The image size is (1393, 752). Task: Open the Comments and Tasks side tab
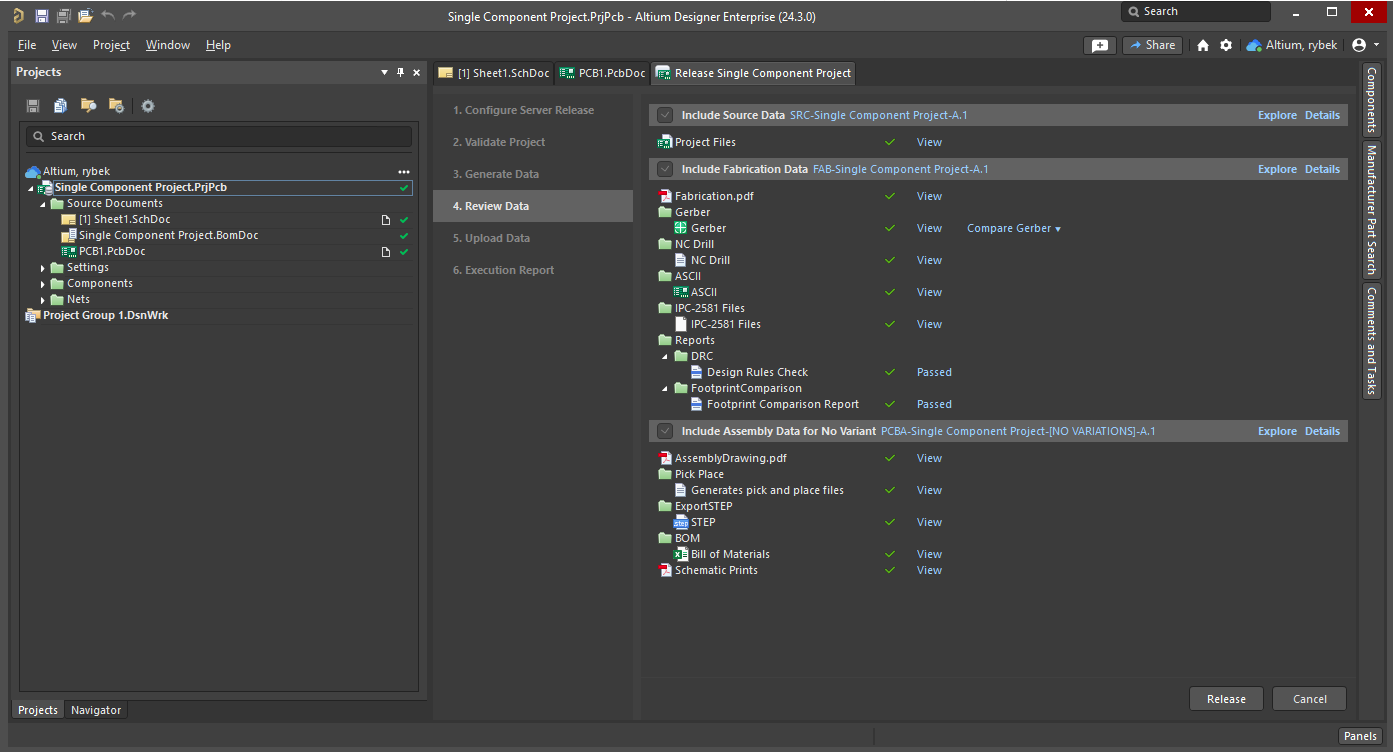(1372, 340)
